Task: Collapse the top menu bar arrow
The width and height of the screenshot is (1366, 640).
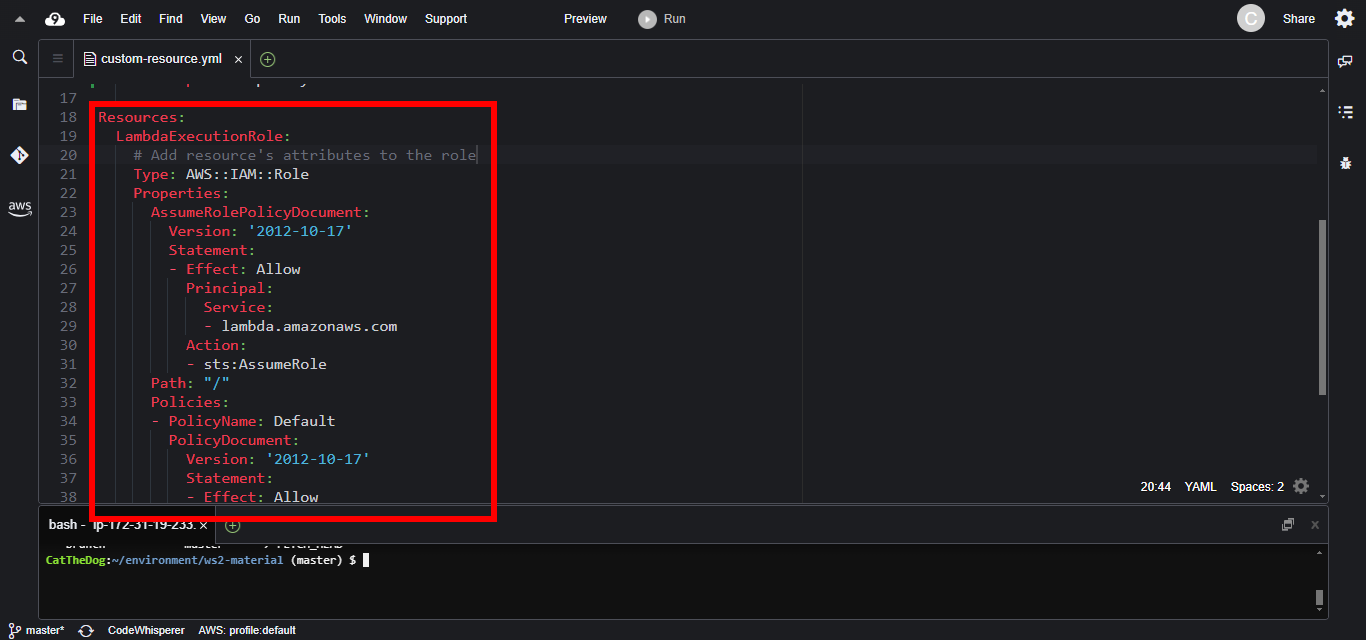Action: click(x=19, y=19)
